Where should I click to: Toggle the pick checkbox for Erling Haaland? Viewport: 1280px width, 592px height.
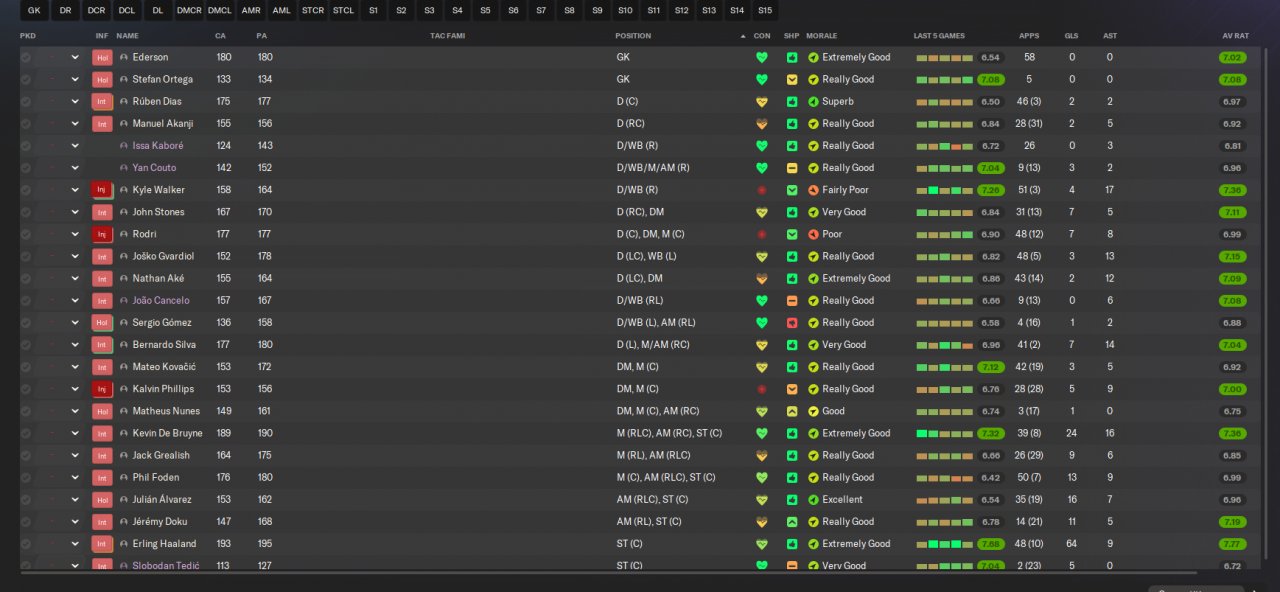26,544
